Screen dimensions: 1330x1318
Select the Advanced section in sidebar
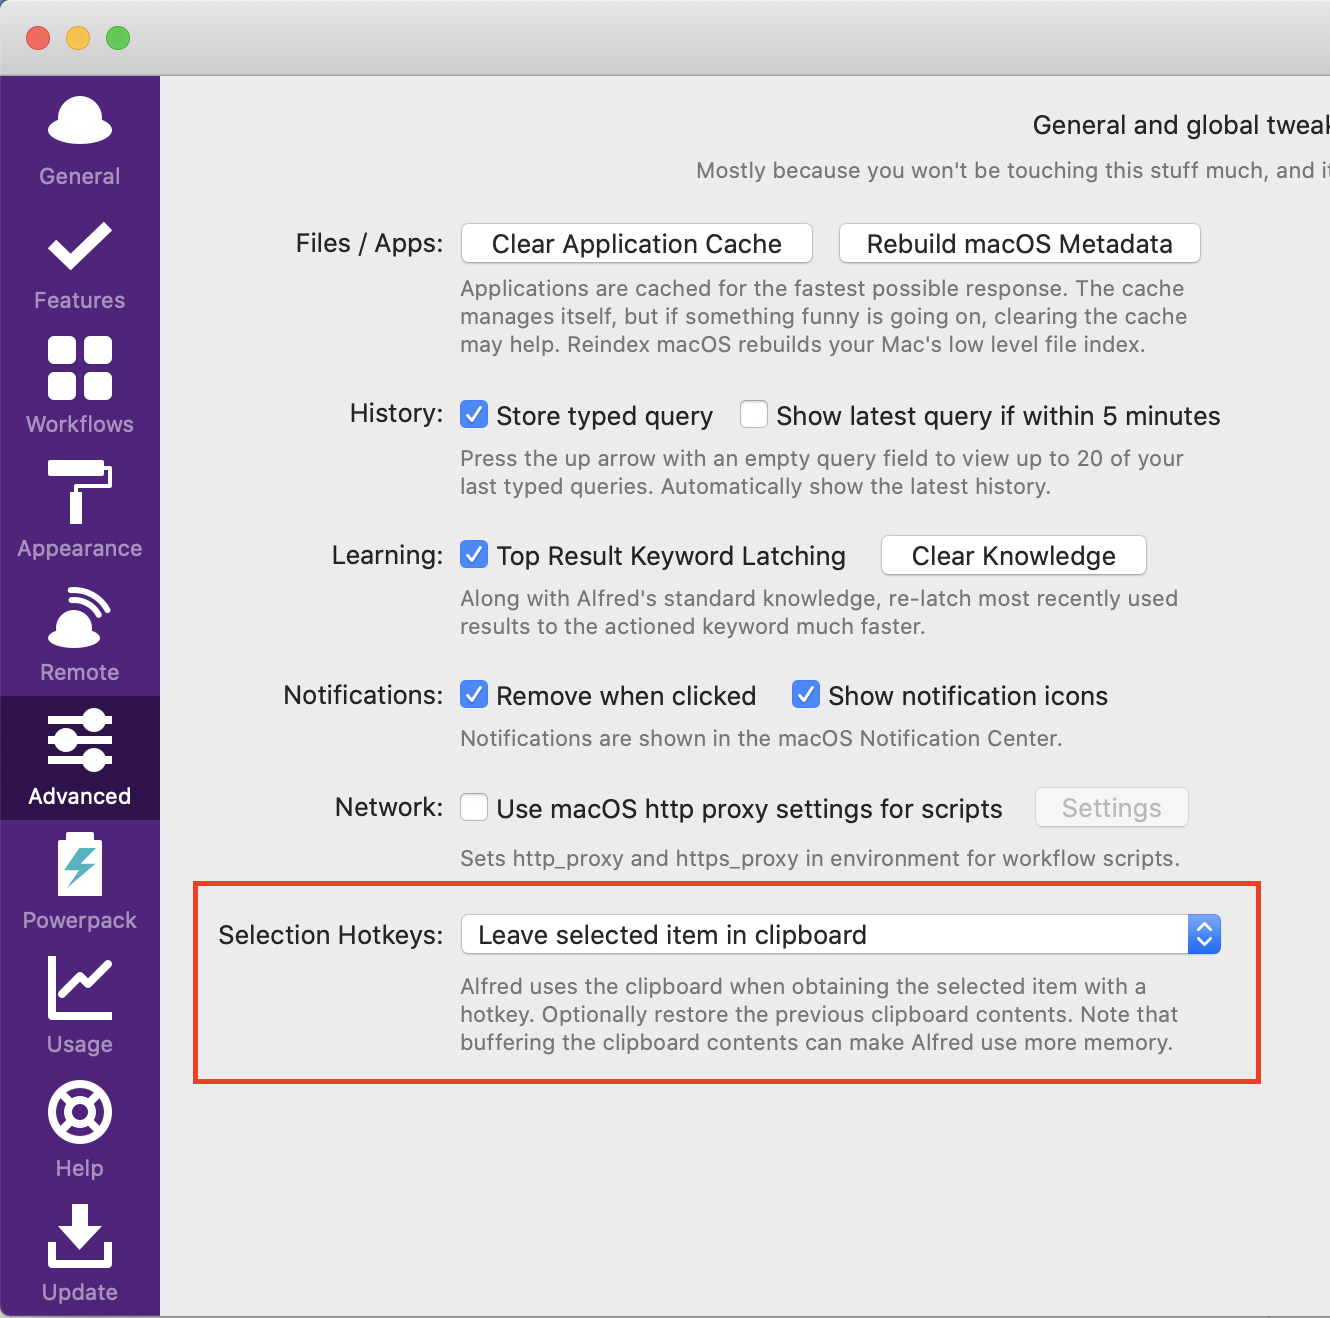[x=80, y=758]
